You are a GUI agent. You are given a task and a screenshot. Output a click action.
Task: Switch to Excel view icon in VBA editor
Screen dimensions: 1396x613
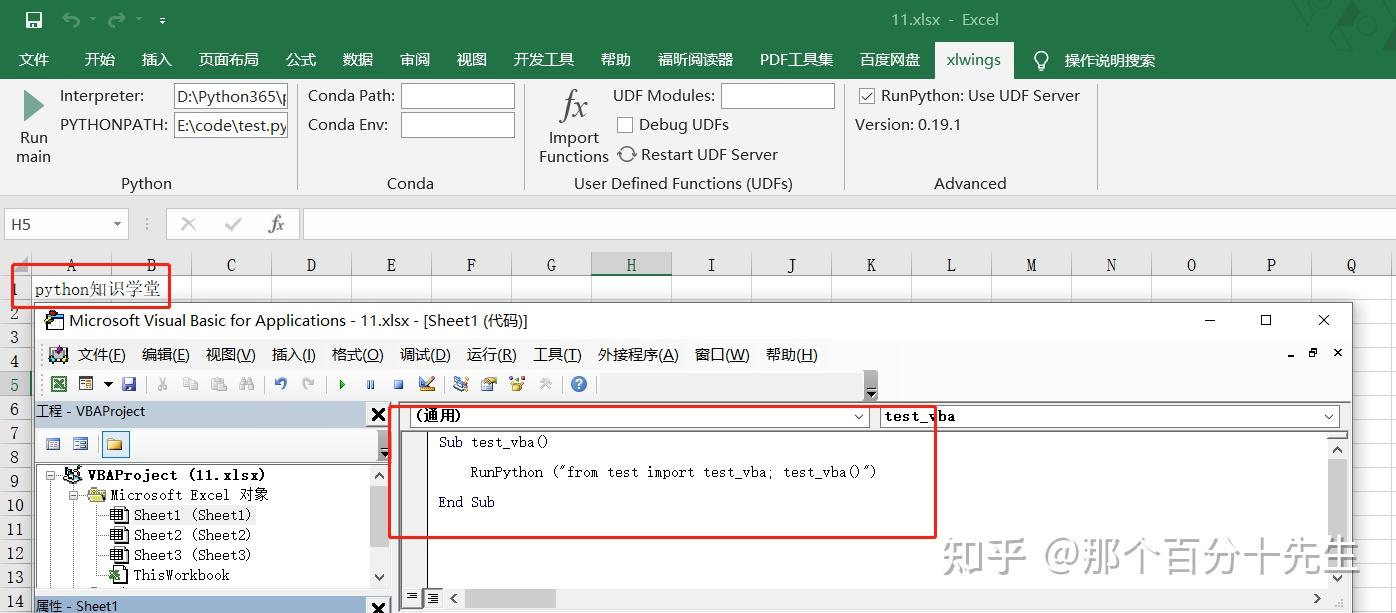pyautogui.click(x=58, y=383)
